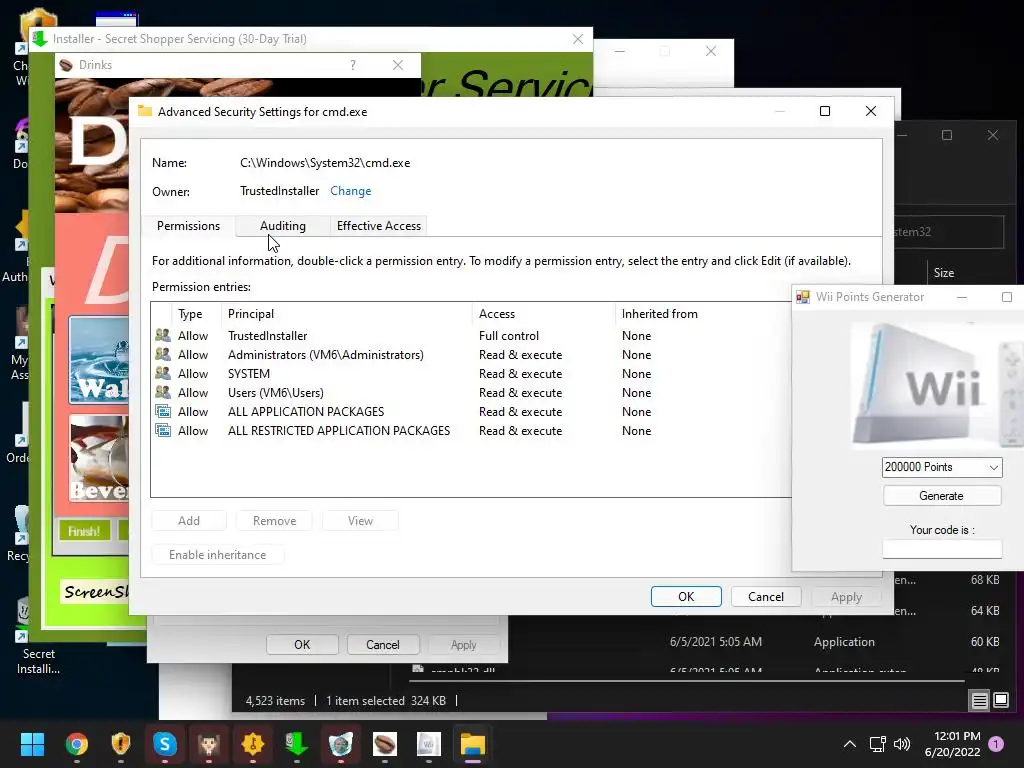Select the Users (VM6\Users) entry
The height and width of the screenshot is (768, 1024).
tap(470, 392)
